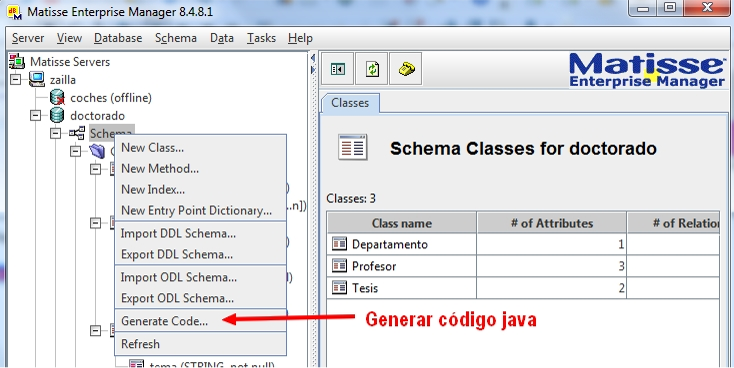Viewport: 734px width, 368px height.
Task: Choose Generate Code... from context menu
Action: (x=200, y=321)
